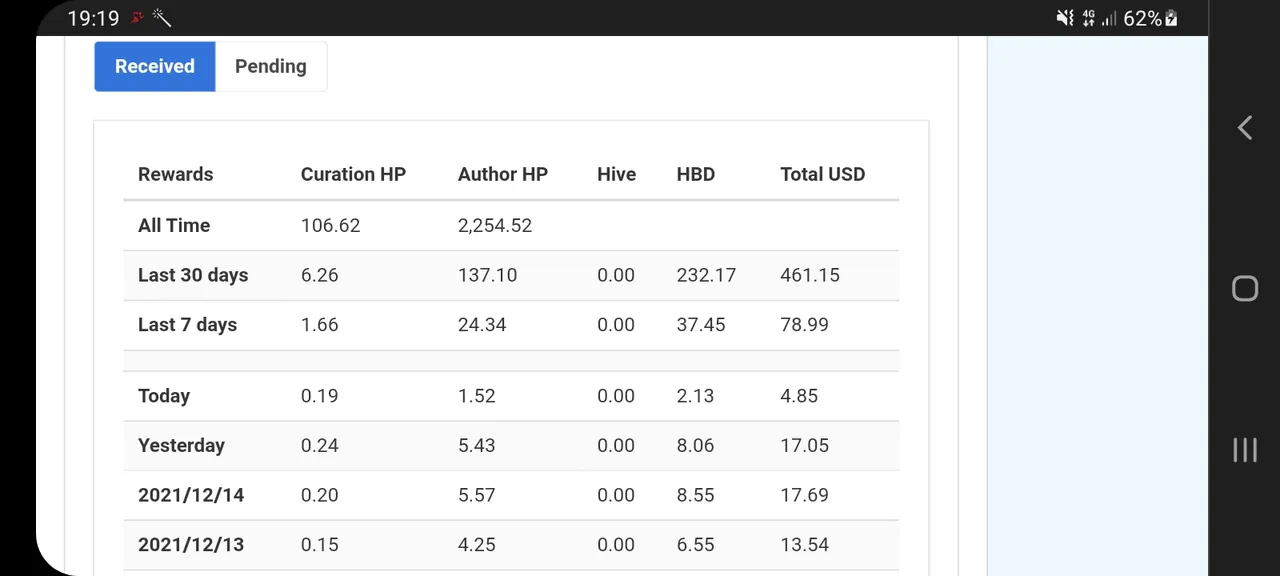Select the All Time rewards row label

point(174,225)
